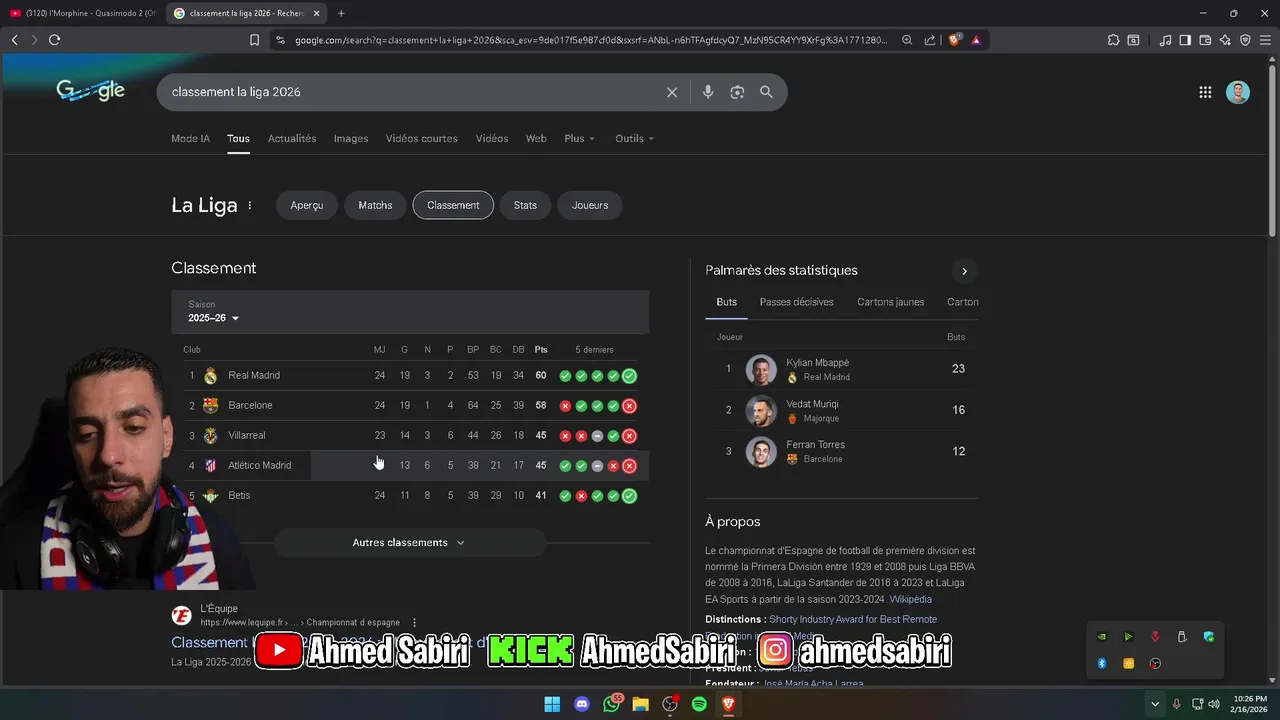Open the Brave Rewards triangle icon

point(976,40)
